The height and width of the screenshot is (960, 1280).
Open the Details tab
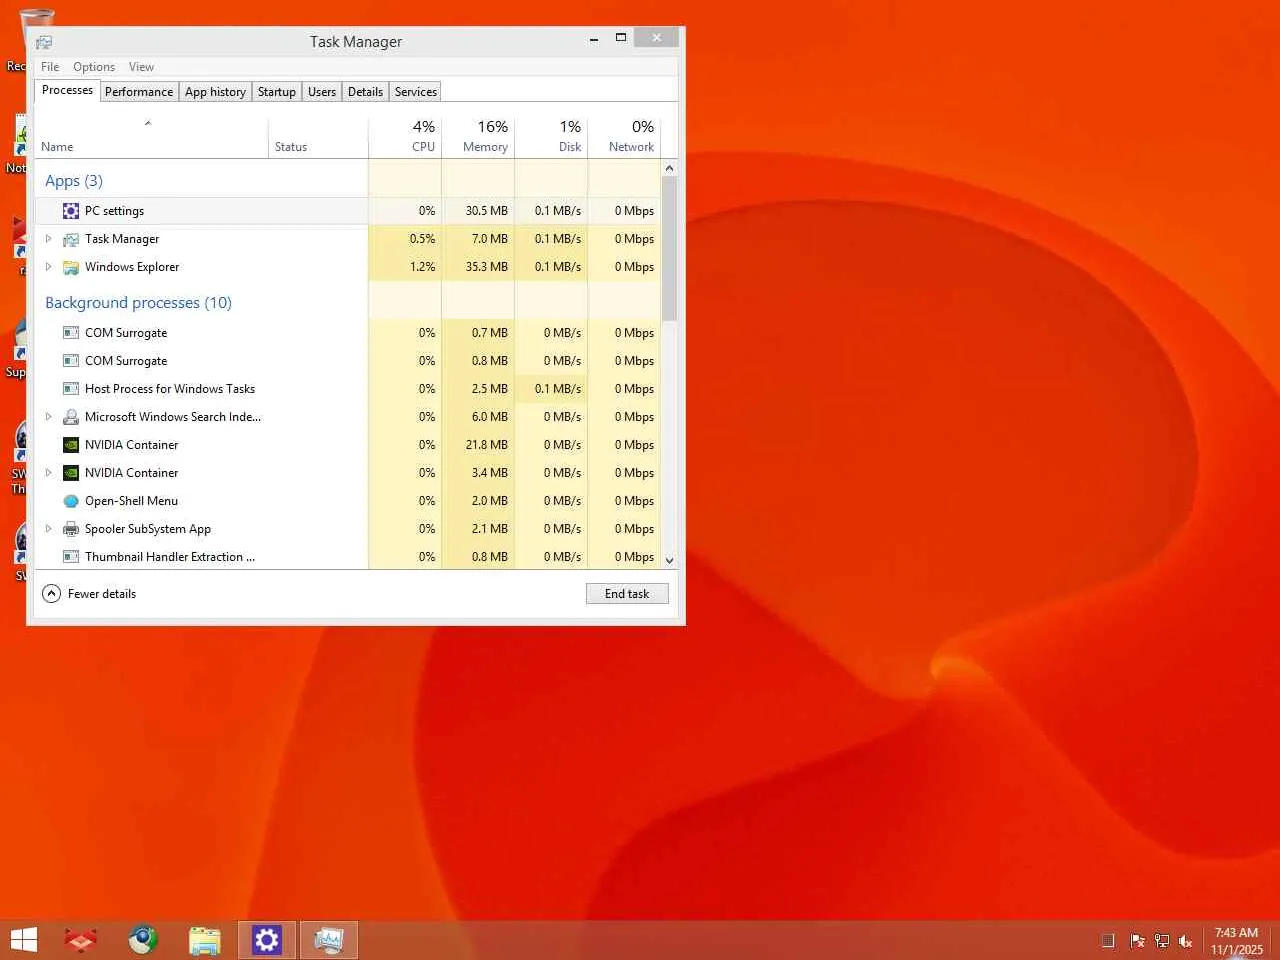[365, 92]
